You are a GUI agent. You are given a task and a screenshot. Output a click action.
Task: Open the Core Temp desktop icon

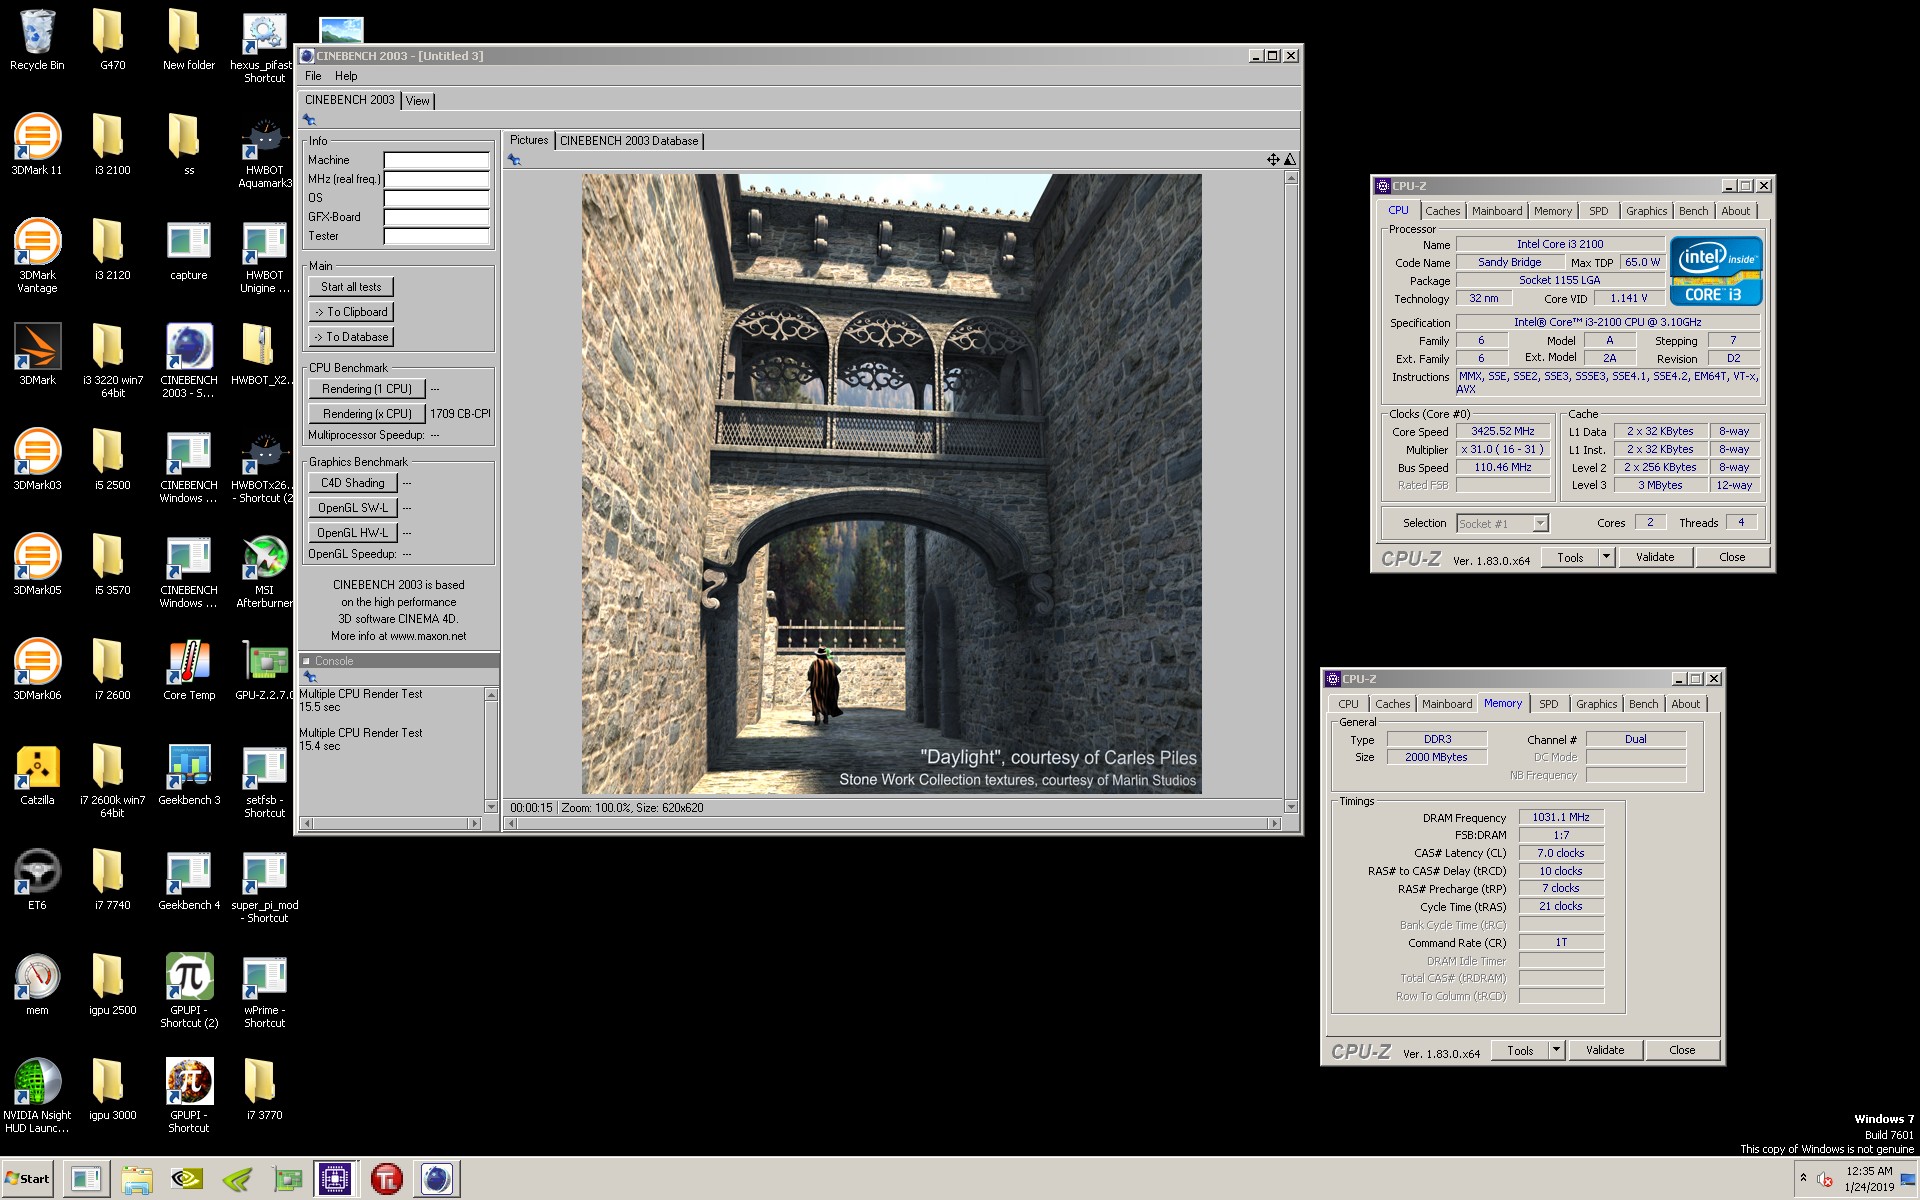[x=189, y=670]
